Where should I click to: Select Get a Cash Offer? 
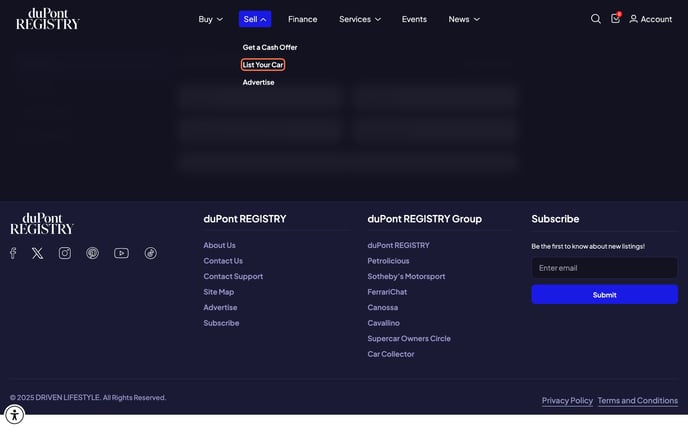pos(270,47)
